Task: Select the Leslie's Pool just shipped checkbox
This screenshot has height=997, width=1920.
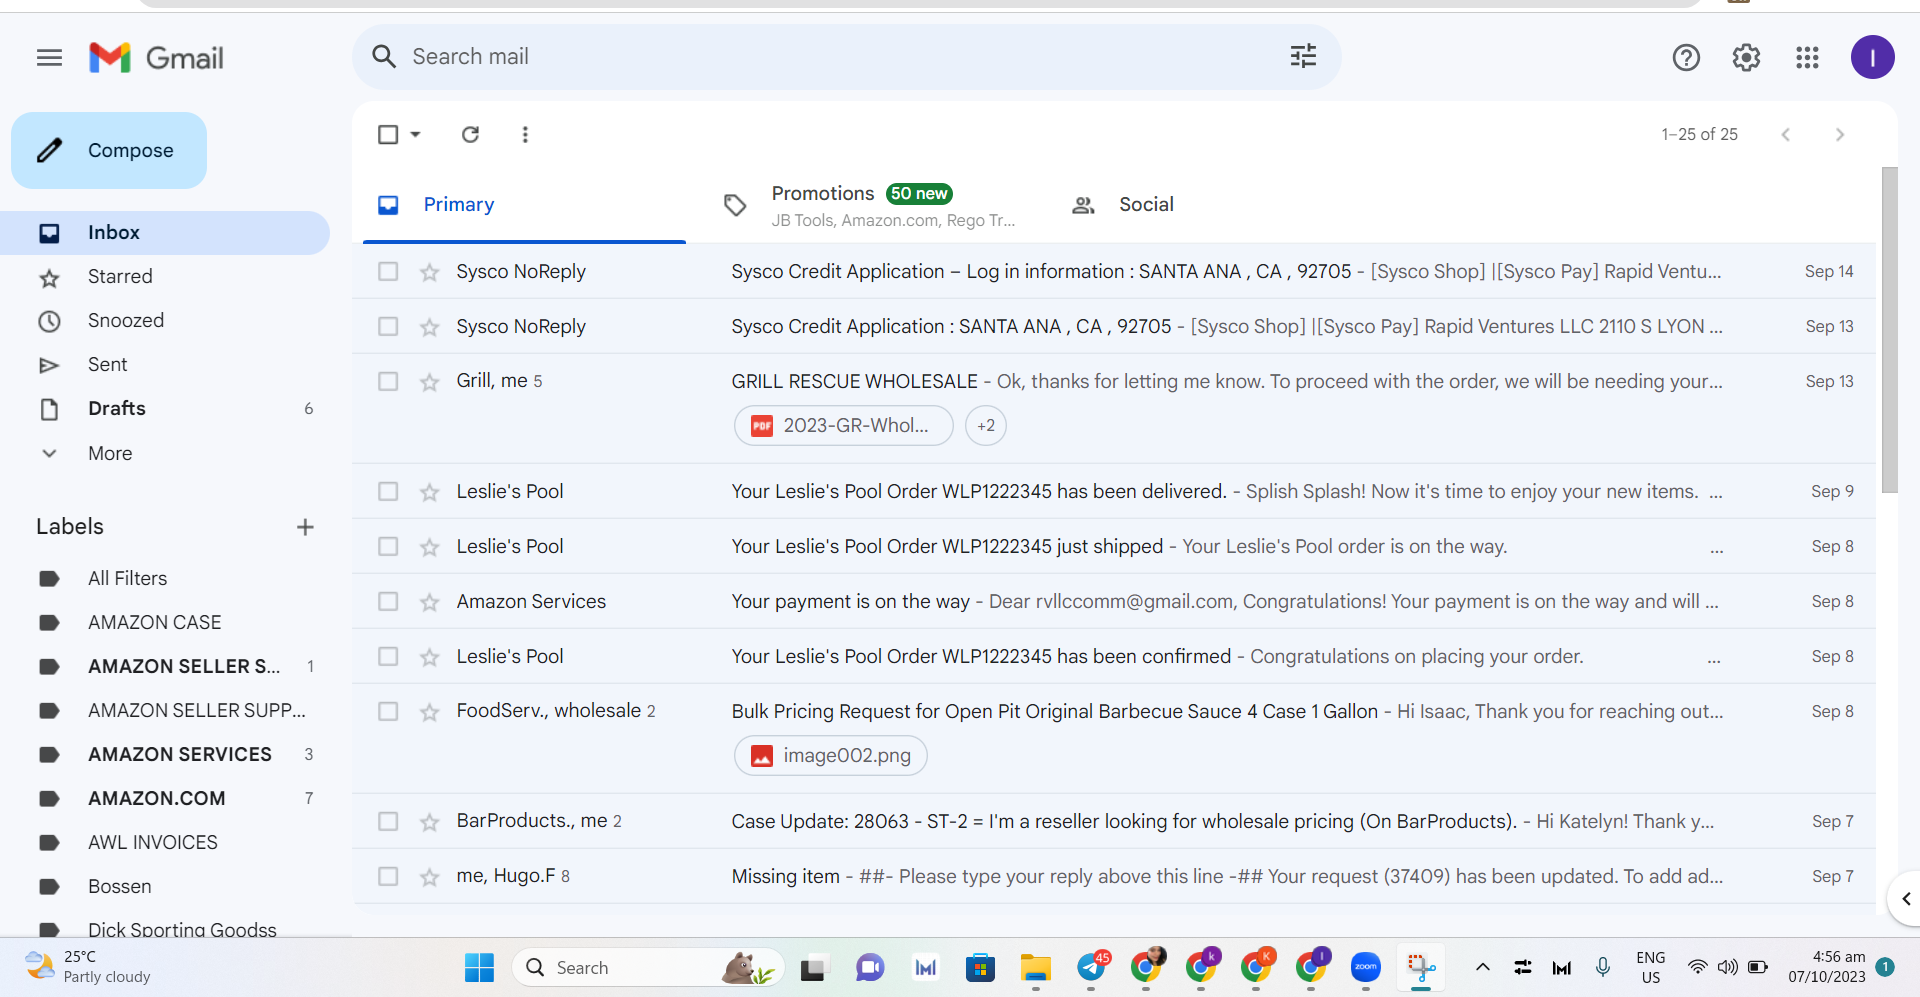Action: tap(388, 546)
